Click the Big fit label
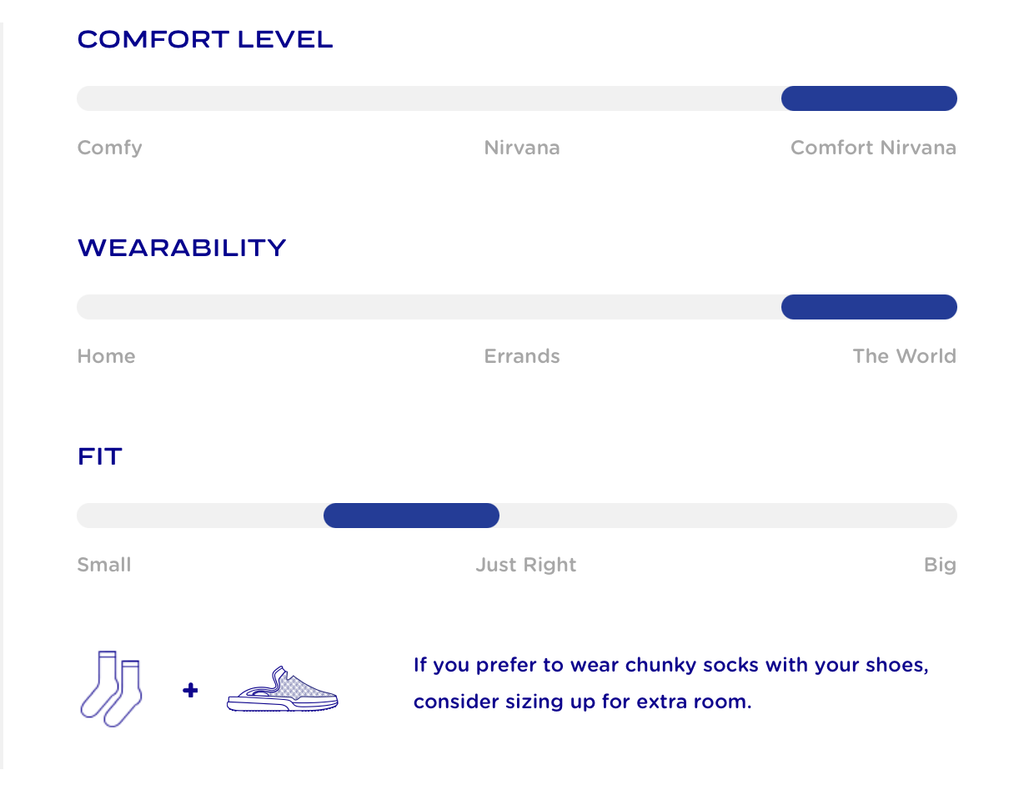Viewport: 1024px width, 785px height. (x=940, y=565)
